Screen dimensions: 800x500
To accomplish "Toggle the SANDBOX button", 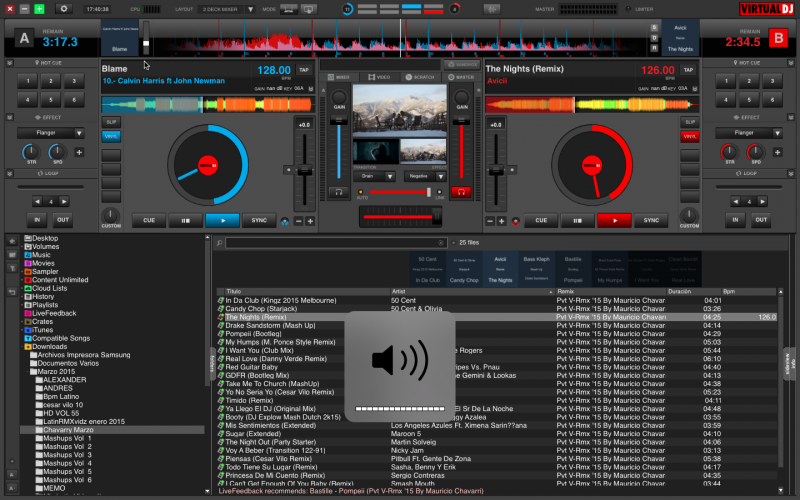I will pos(462,64).
